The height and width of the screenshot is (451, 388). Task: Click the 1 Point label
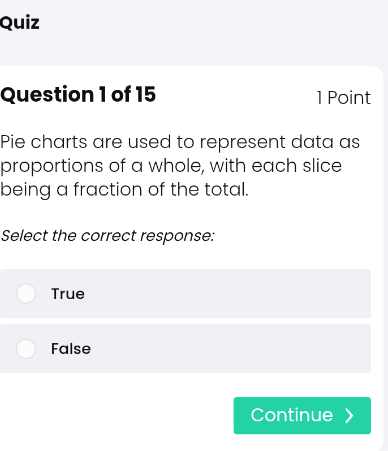click(343, 98)
